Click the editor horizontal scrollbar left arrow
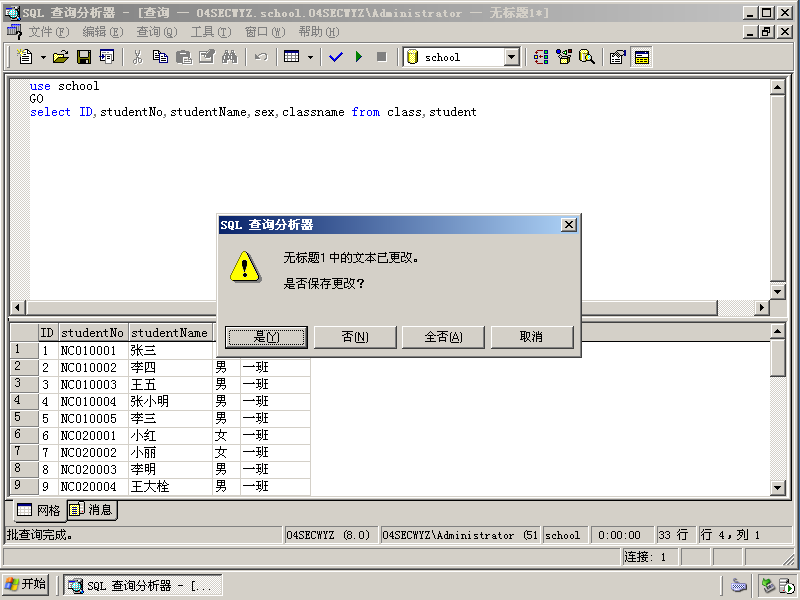 [18, 308]
